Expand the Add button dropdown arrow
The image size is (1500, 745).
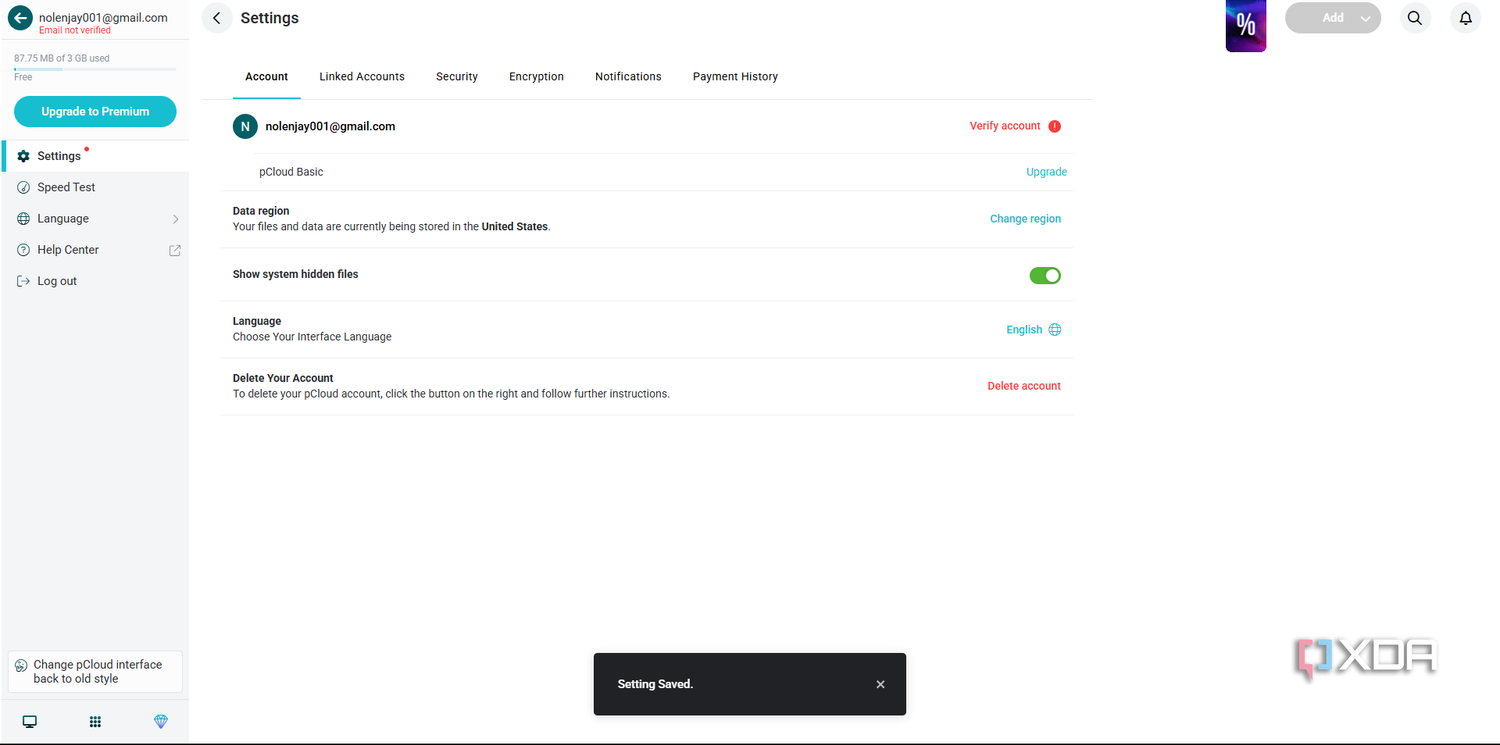(1366, 18)
